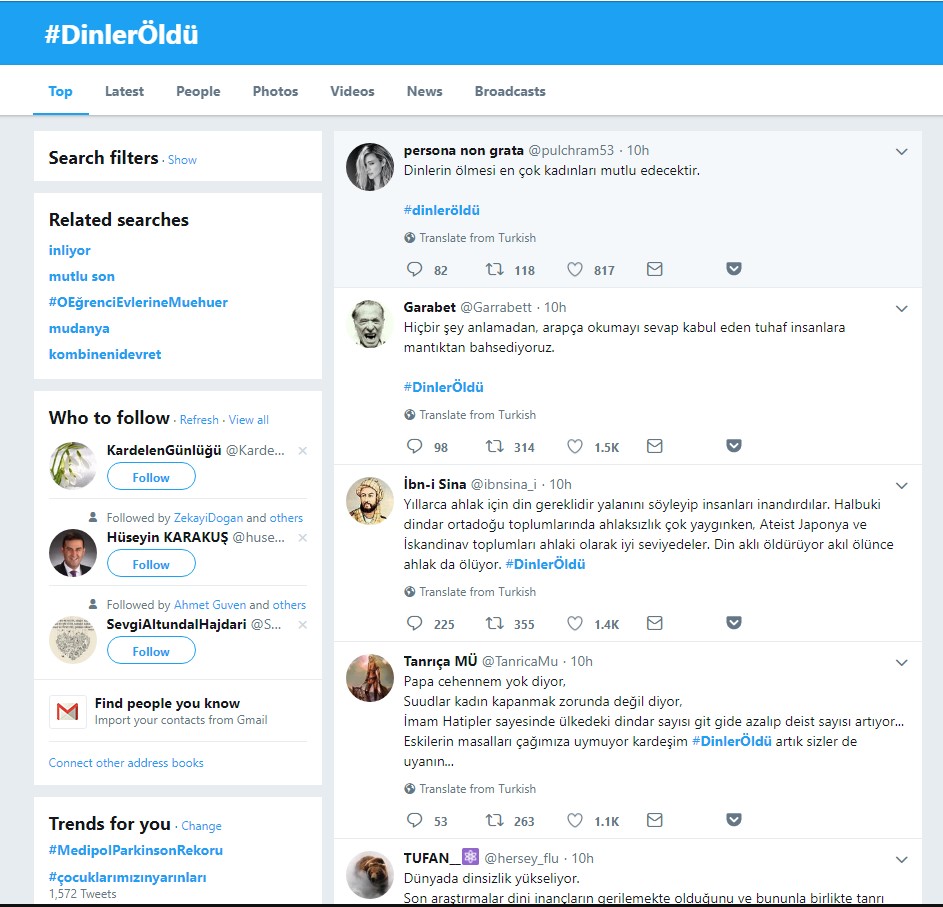
Task: Refresh the Who to follow list
Action: (x=199, y=420)
